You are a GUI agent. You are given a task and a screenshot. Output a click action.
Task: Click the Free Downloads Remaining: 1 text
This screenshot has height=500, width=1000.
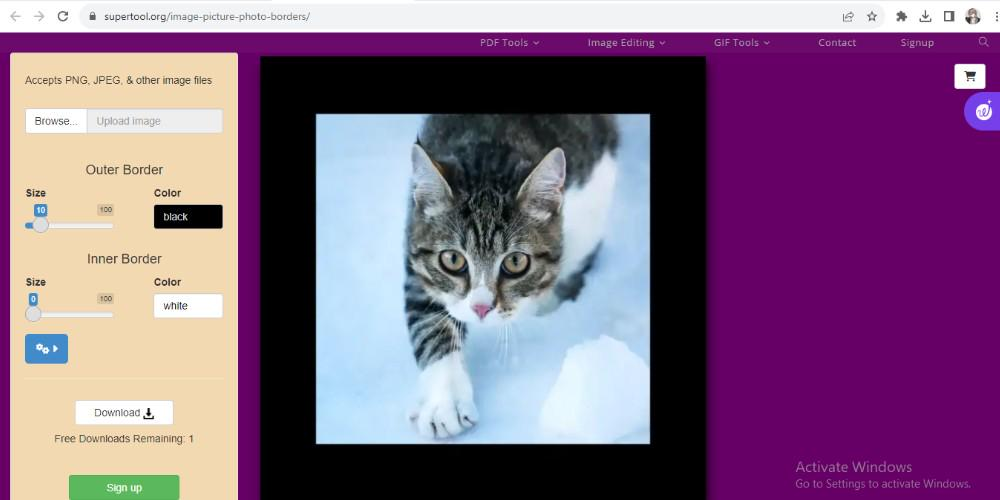(124, 439)
